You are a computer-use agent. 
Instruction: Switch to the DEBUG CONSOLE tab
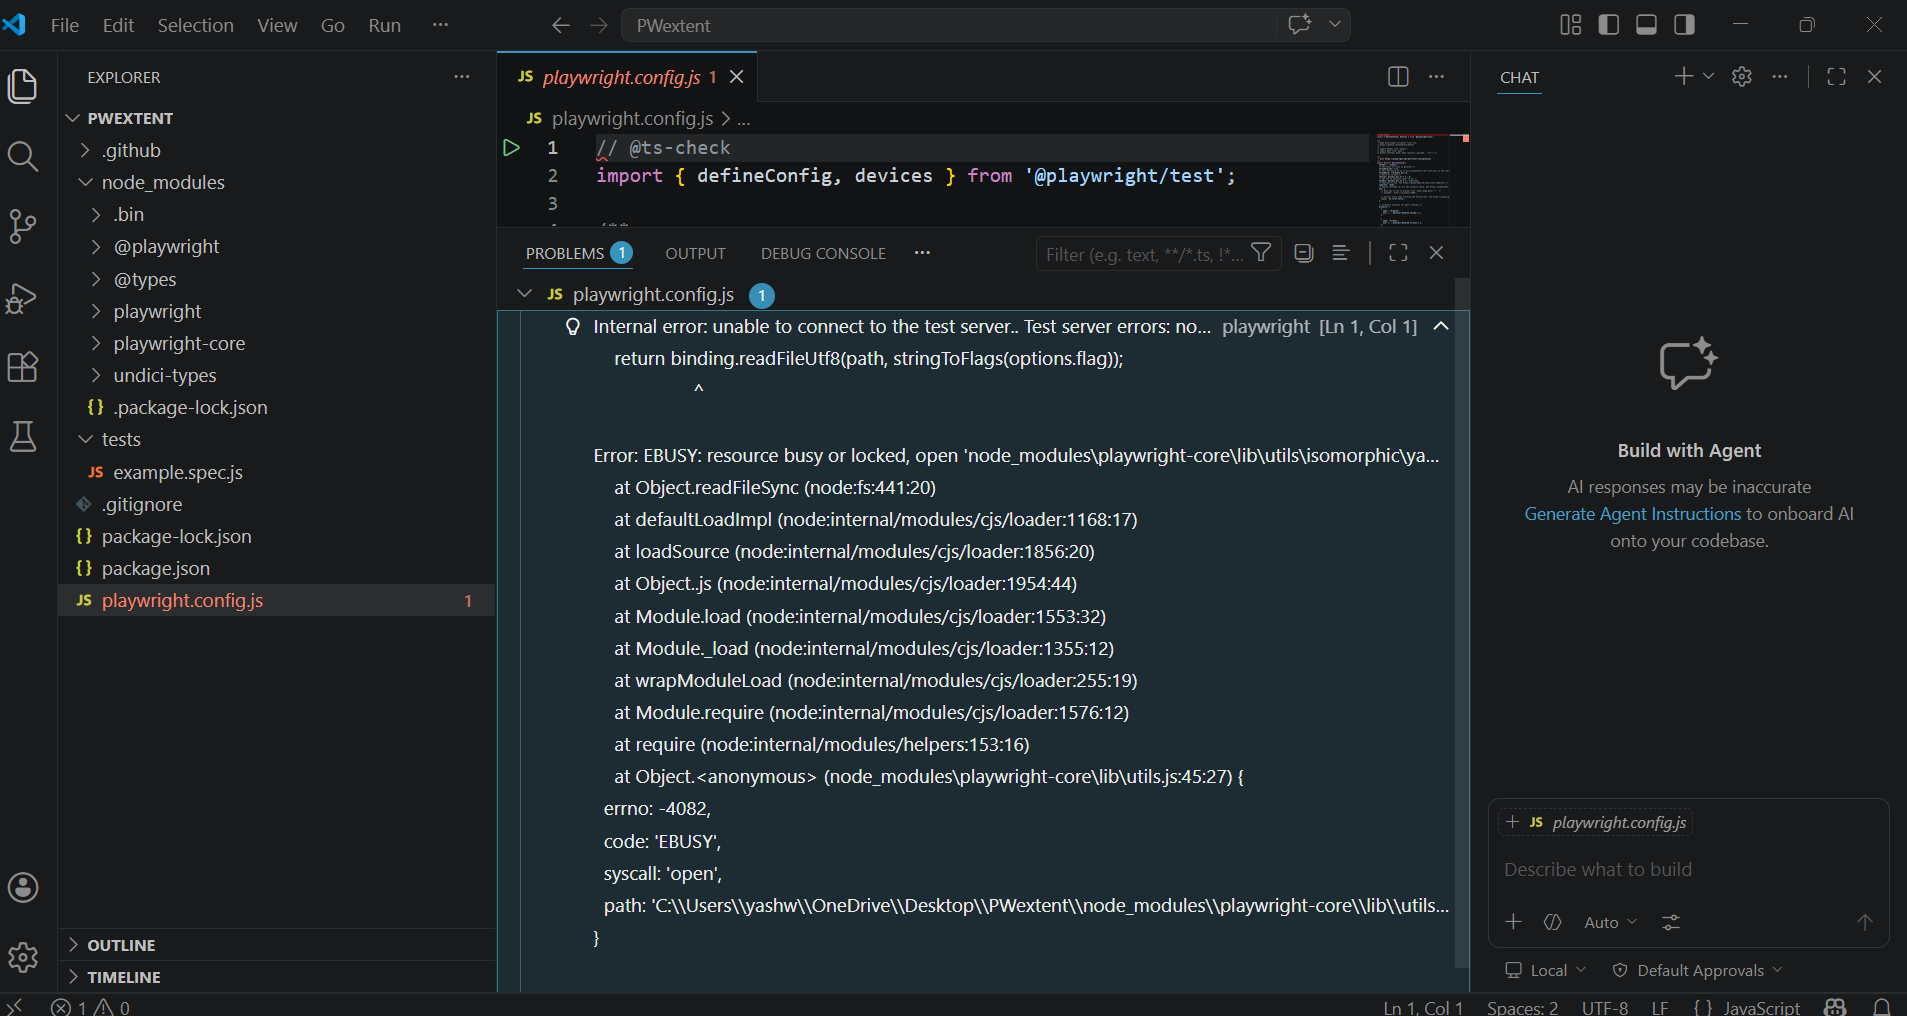pos(823,254)
